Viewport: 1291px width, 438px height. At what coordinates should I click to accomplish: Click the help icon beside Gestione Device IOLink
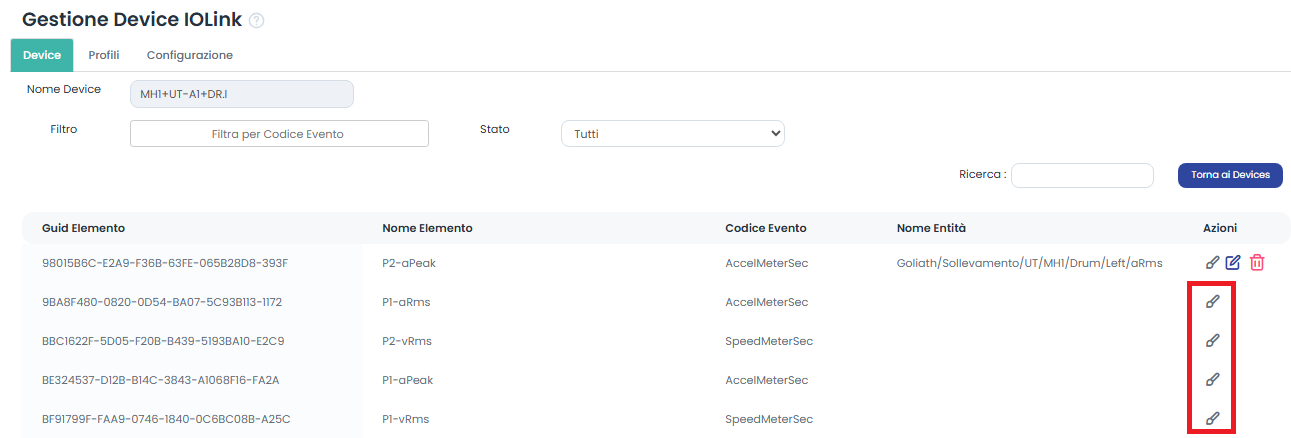tap(256, 20)
